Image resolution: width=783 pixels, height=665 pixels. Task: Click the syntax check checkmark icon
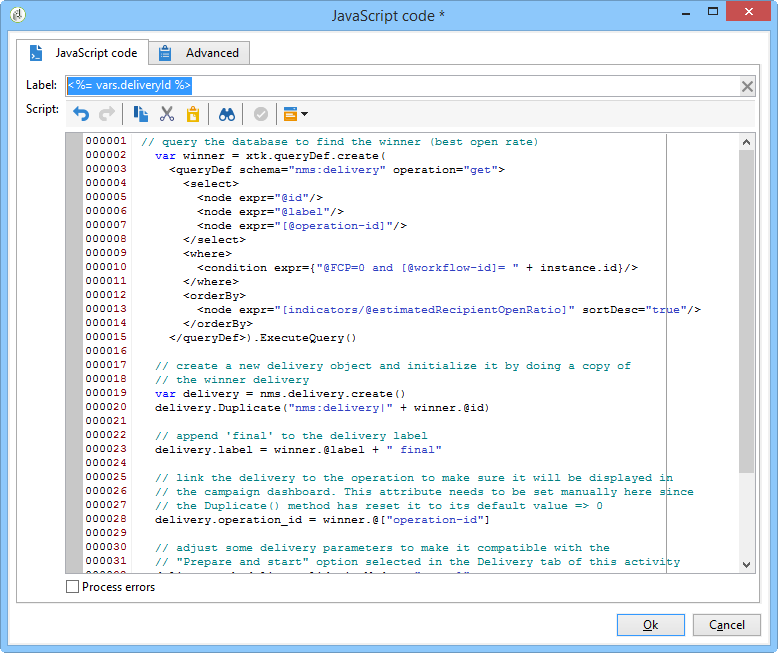[x=260, y=114]
